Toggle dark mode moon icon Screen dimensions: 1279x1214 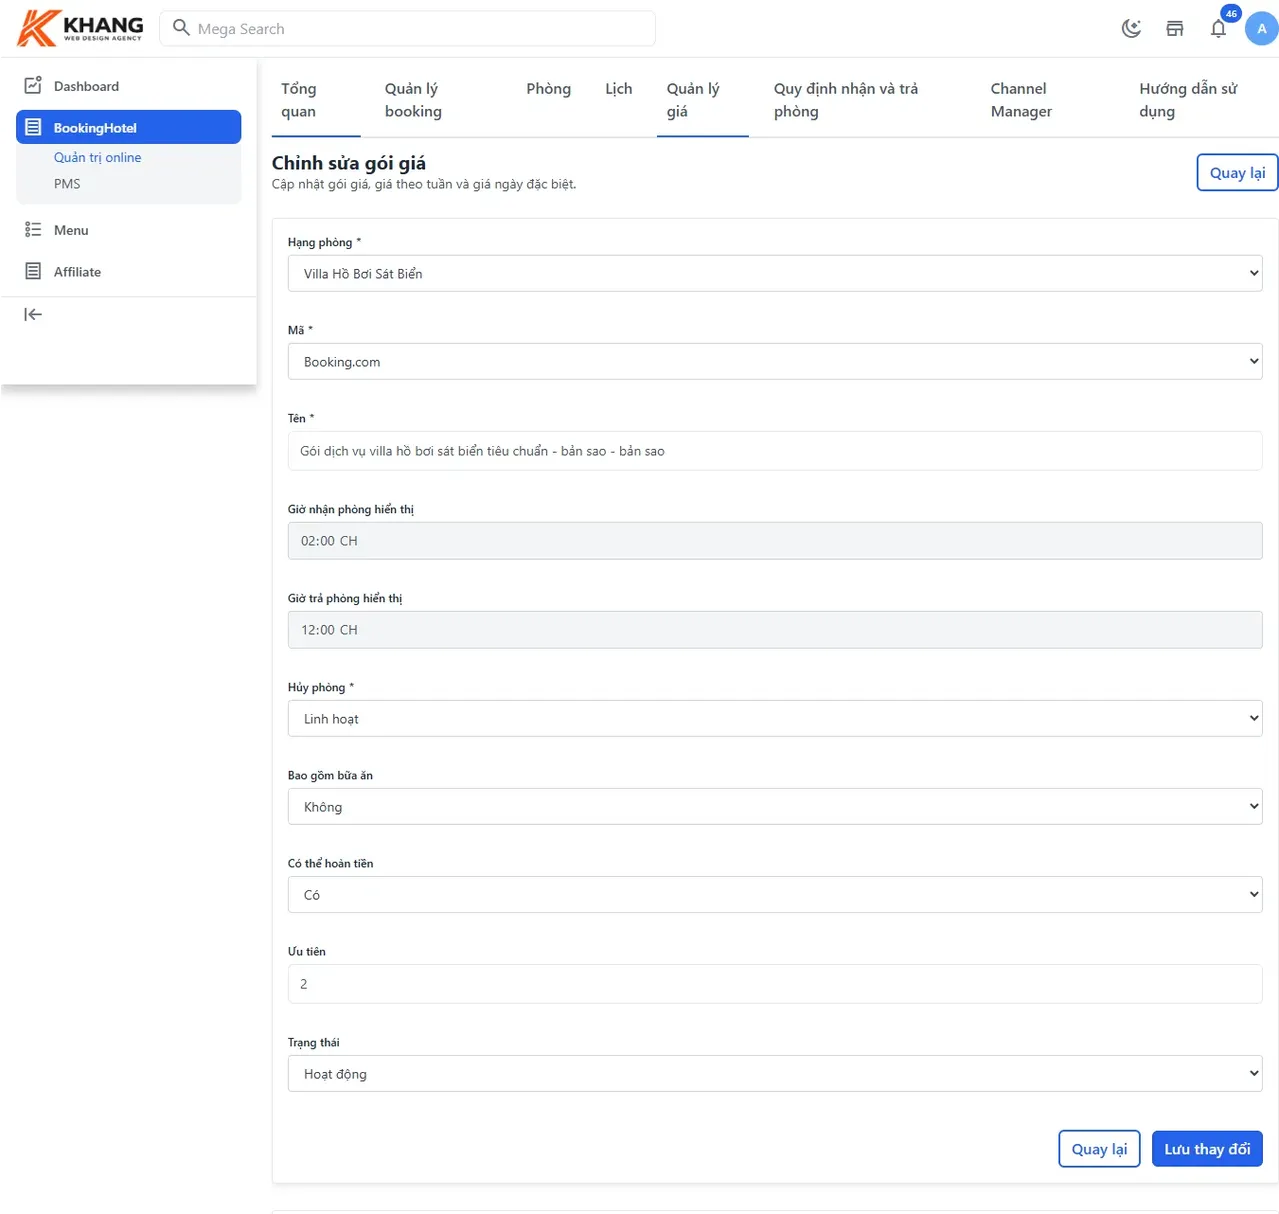click(1131, 29)
